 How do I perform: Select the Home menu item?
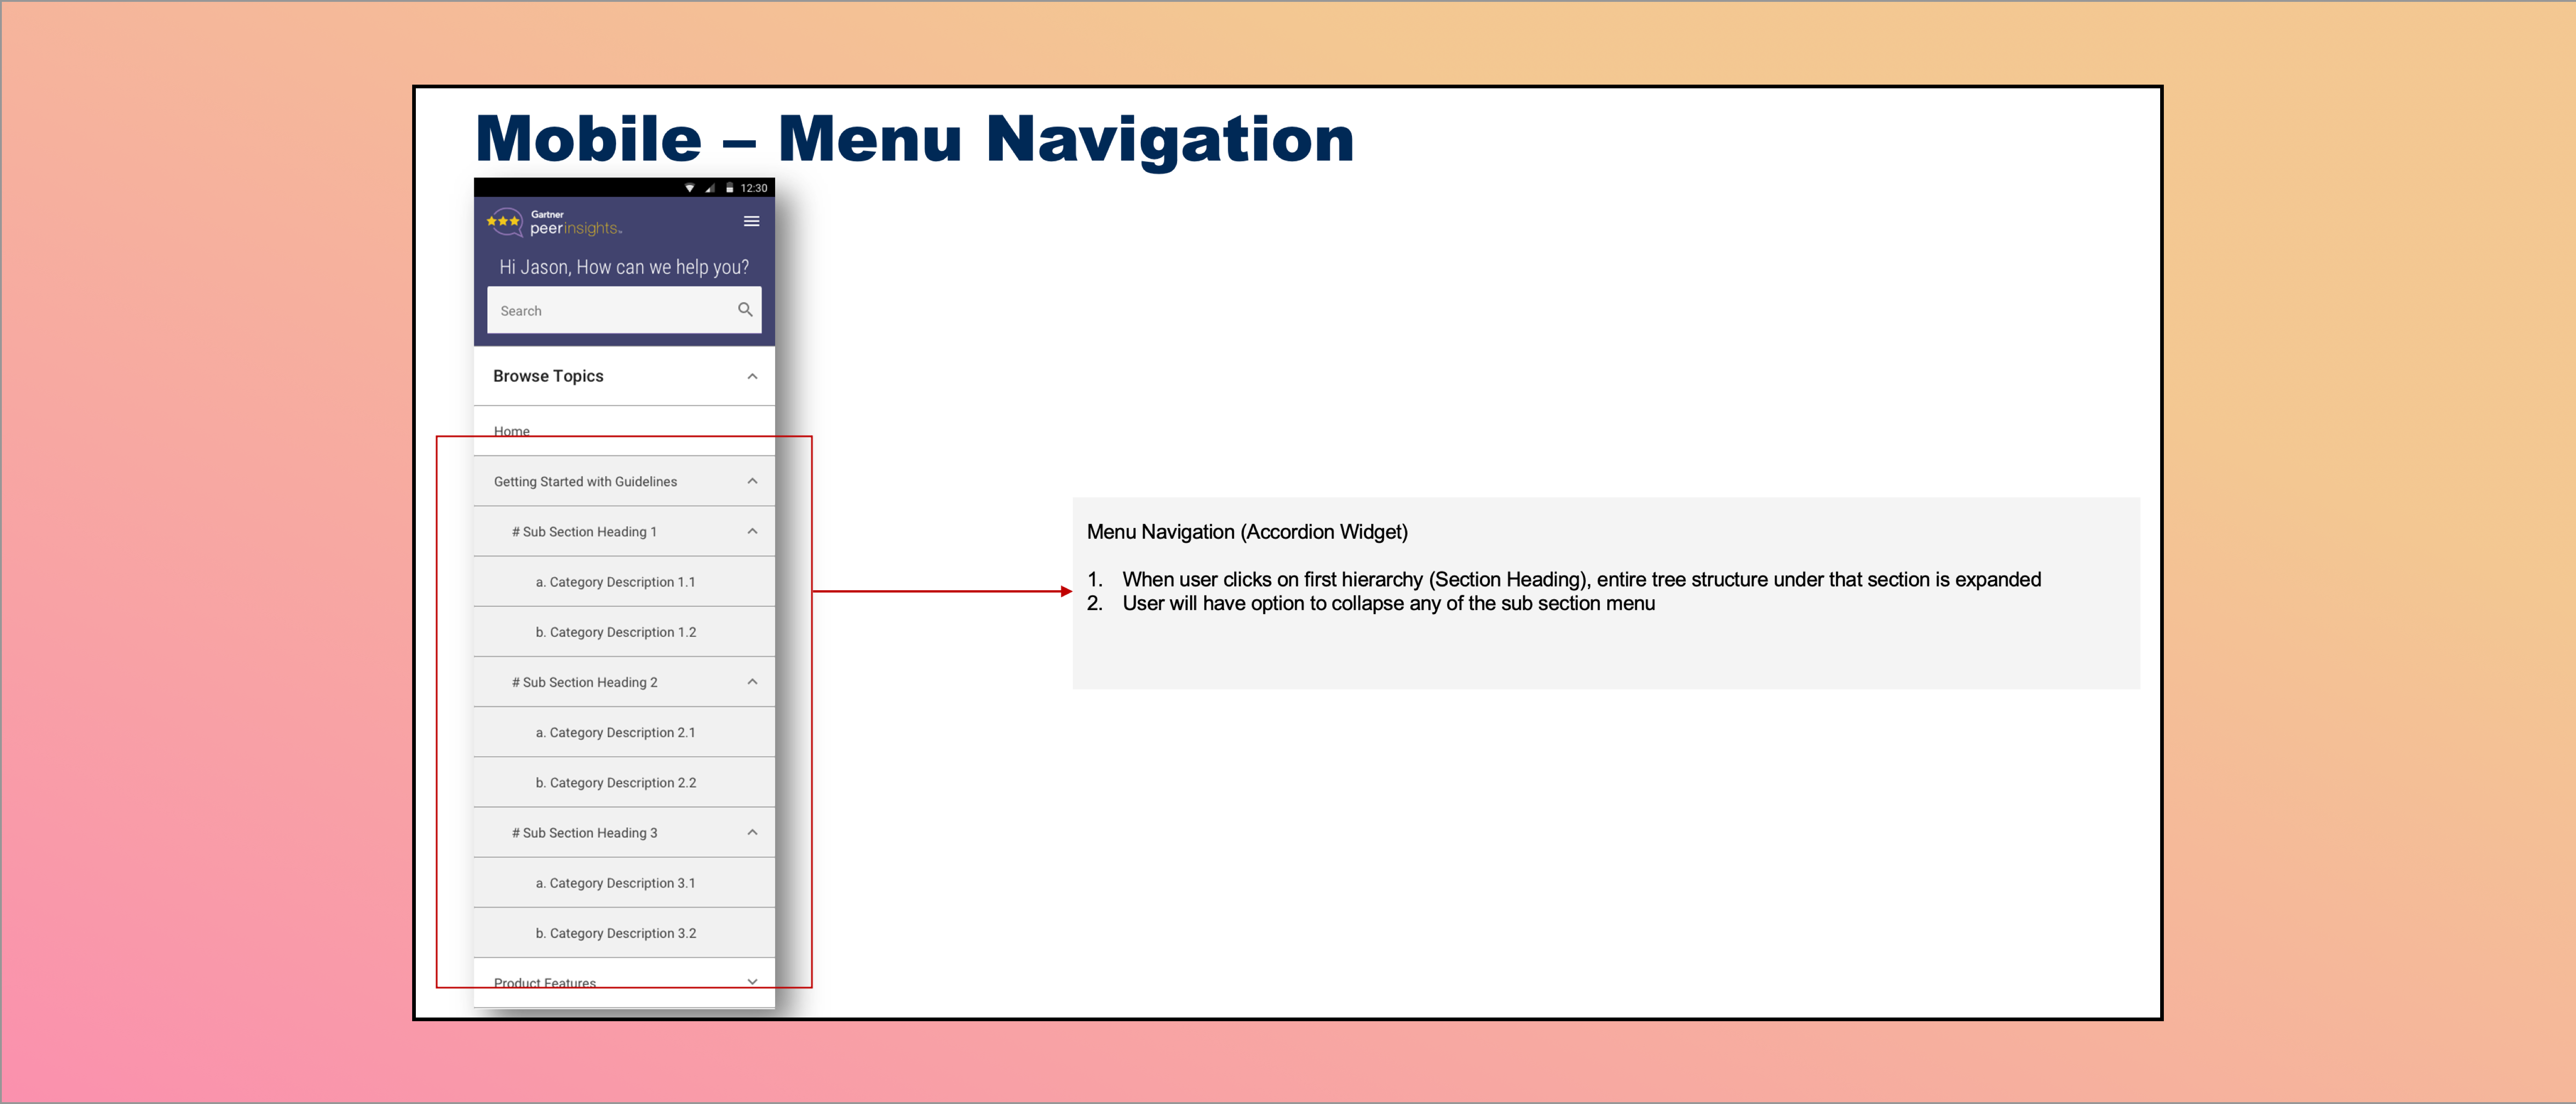tap(512, 431)
